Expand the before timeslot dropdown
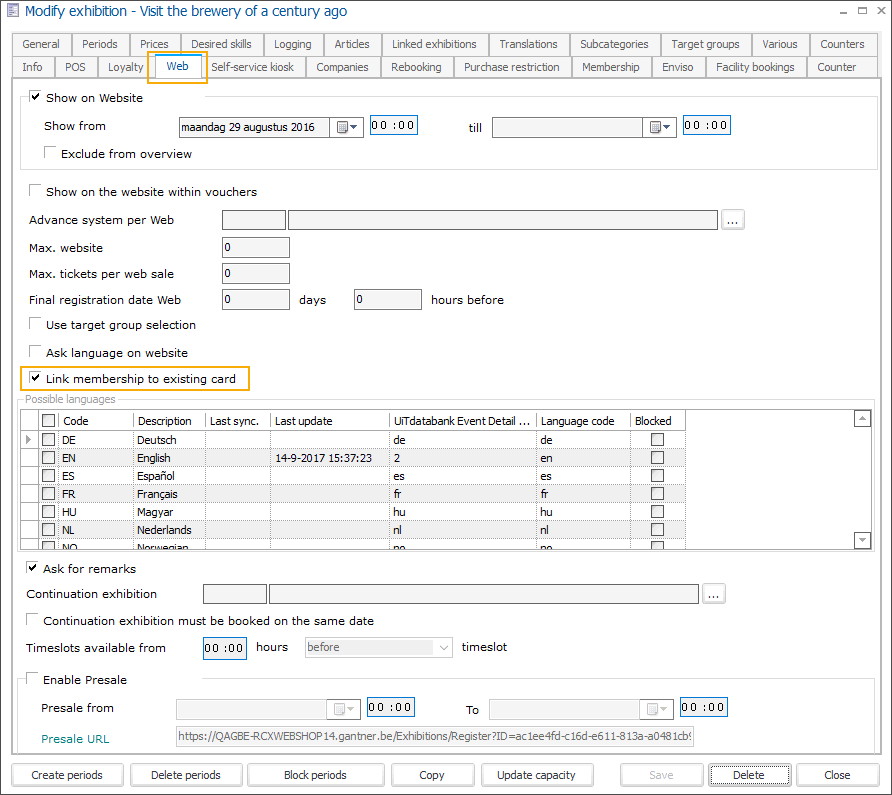 tap(443, 648)
